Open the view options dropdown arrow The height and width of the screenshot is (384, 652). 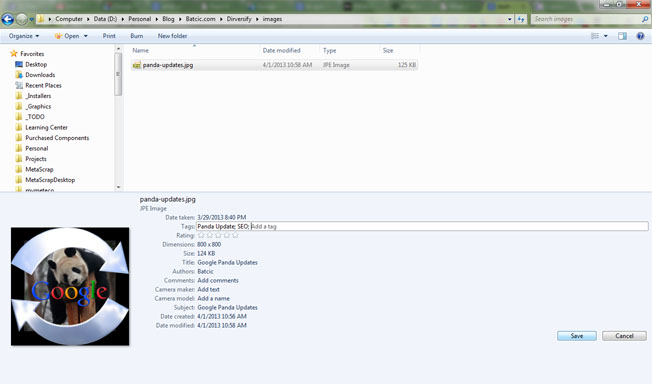pos(605,36)
